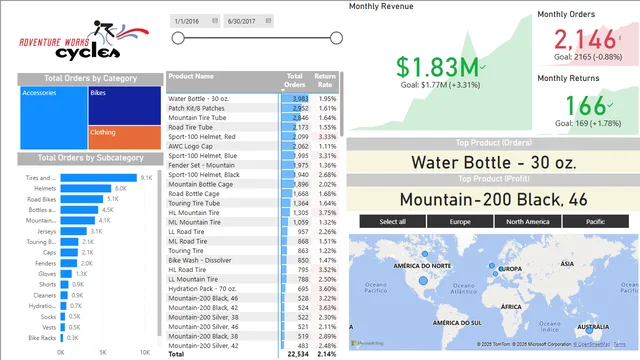This screenshot has width=640, height=360.
Task: Select the Tires and Tubes 9.1K bar
Action: [x=98, y=178]
